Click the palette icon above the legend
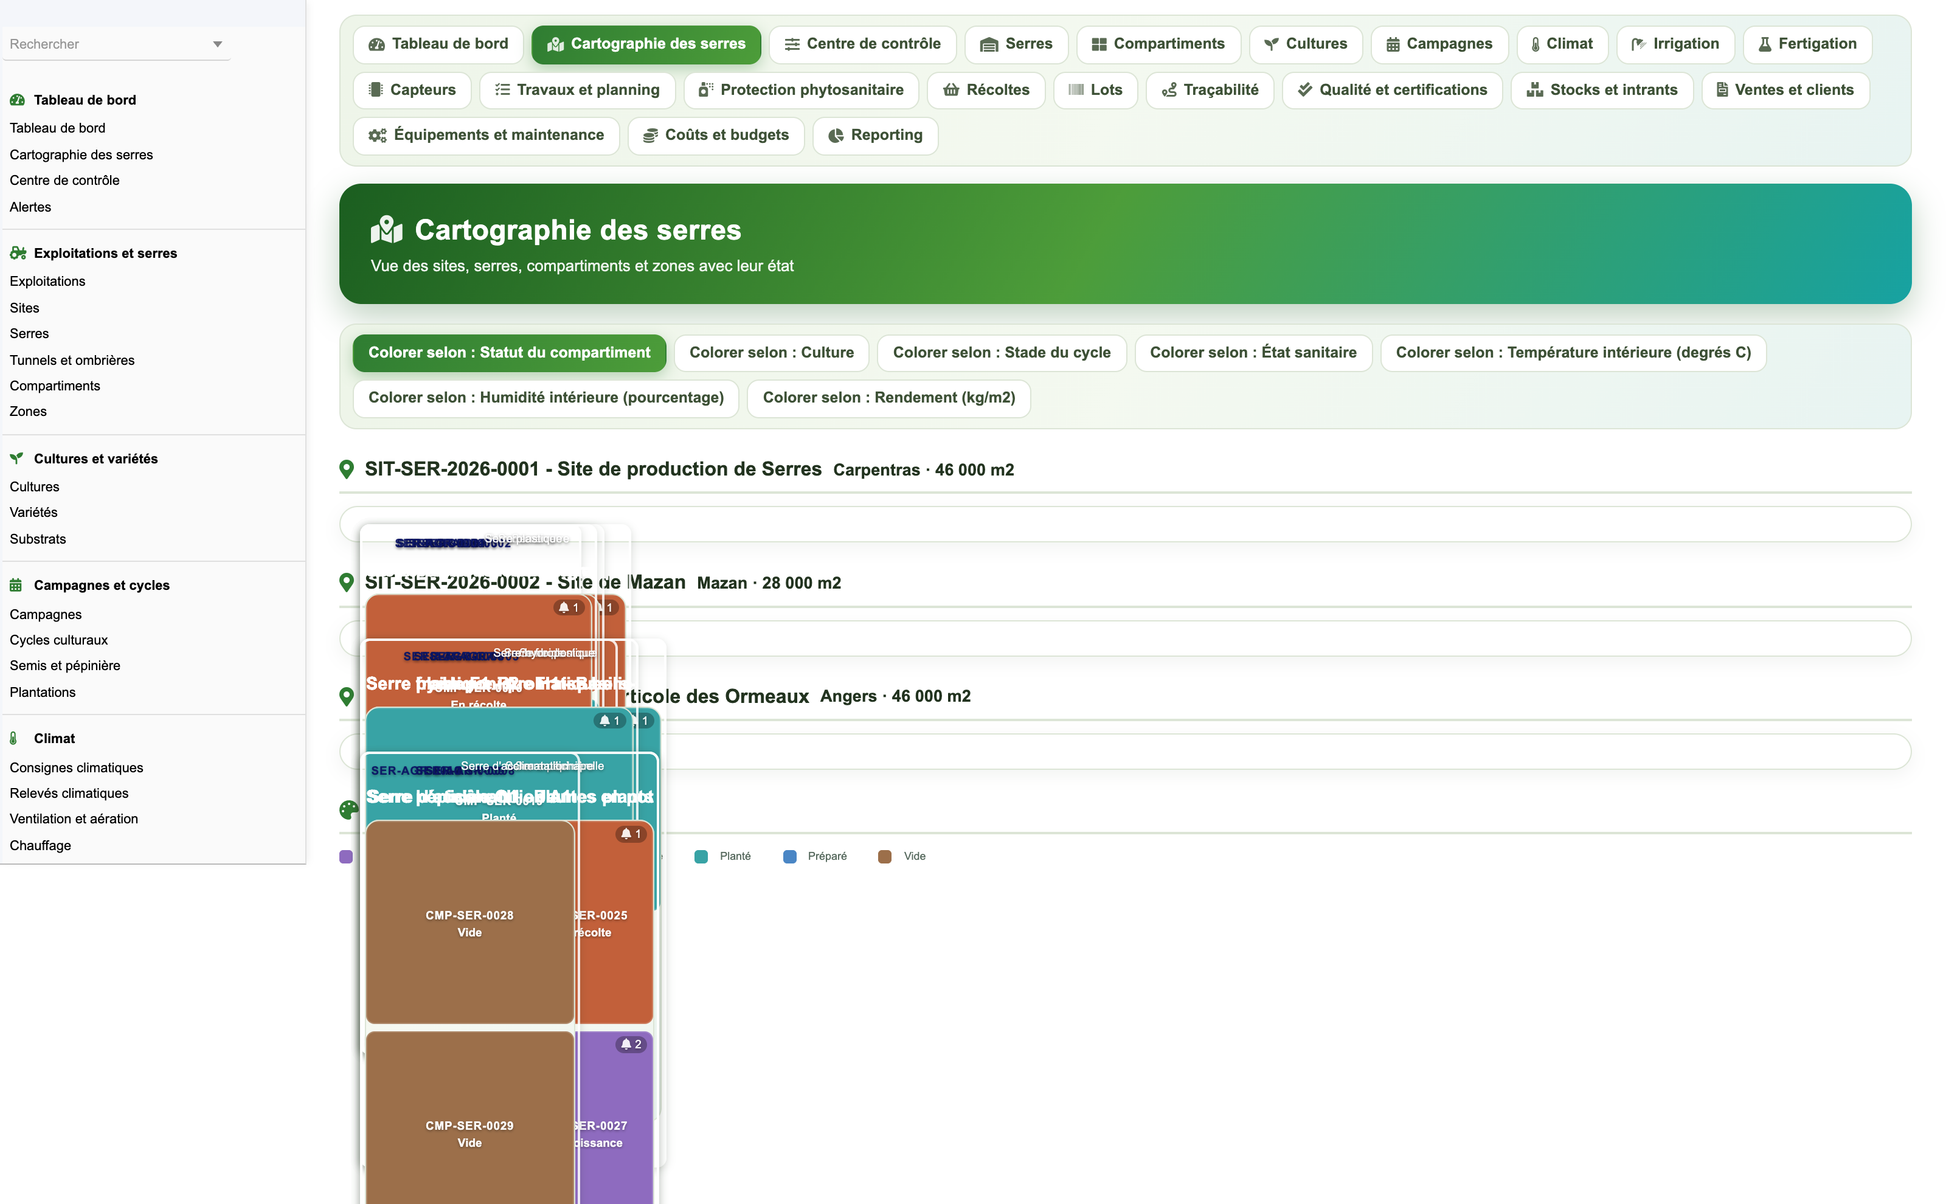 tap(348, 810)
